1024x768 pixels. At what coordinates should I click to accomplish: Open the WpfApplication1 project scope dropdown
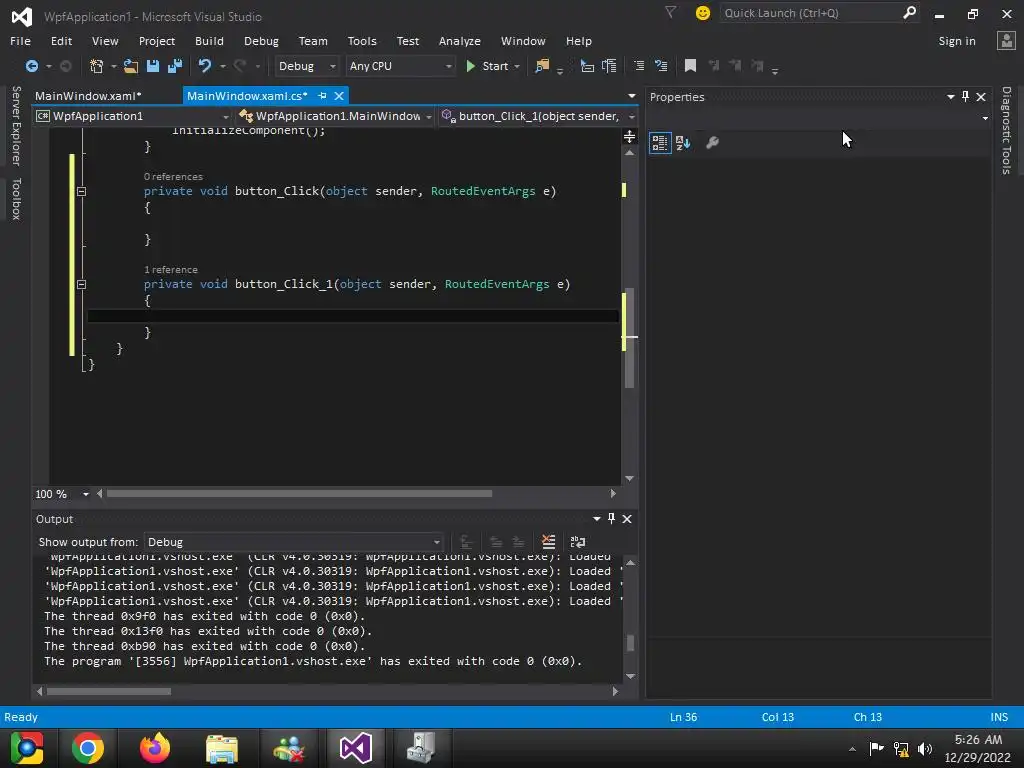coord(133,116)
